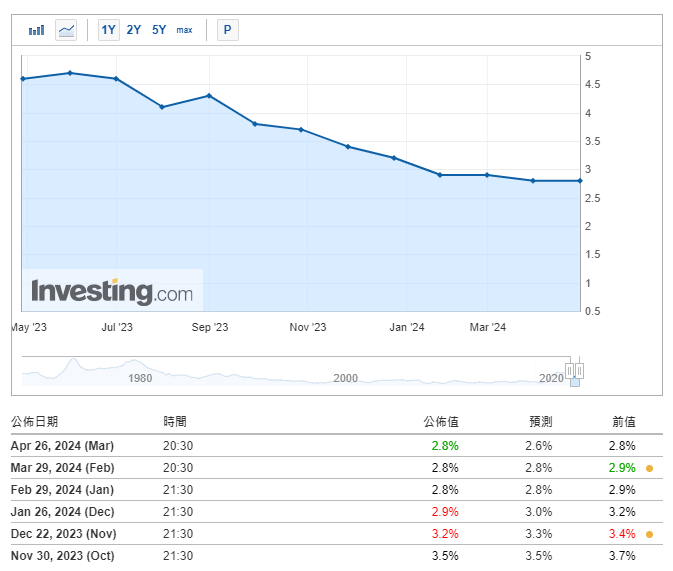Select the Apr 26, 2024 (Mar) row
The image size is (673, 571).
pyautogui.click(x=62, y=446)
